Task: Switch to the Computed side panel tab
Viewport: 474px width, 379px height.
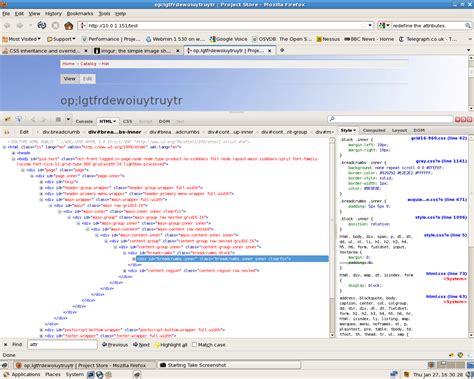Action: pyautogui.click(x=374, y=130)
